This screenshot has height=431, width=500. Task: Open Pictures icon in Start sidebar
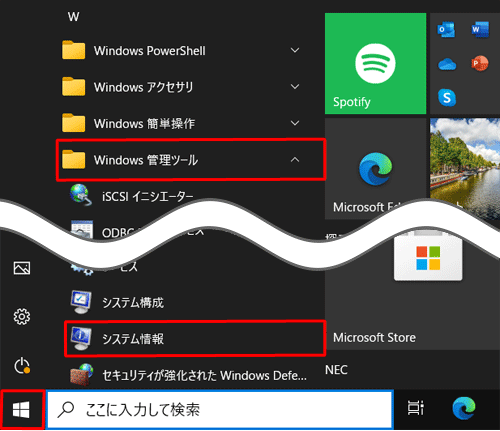22,268
